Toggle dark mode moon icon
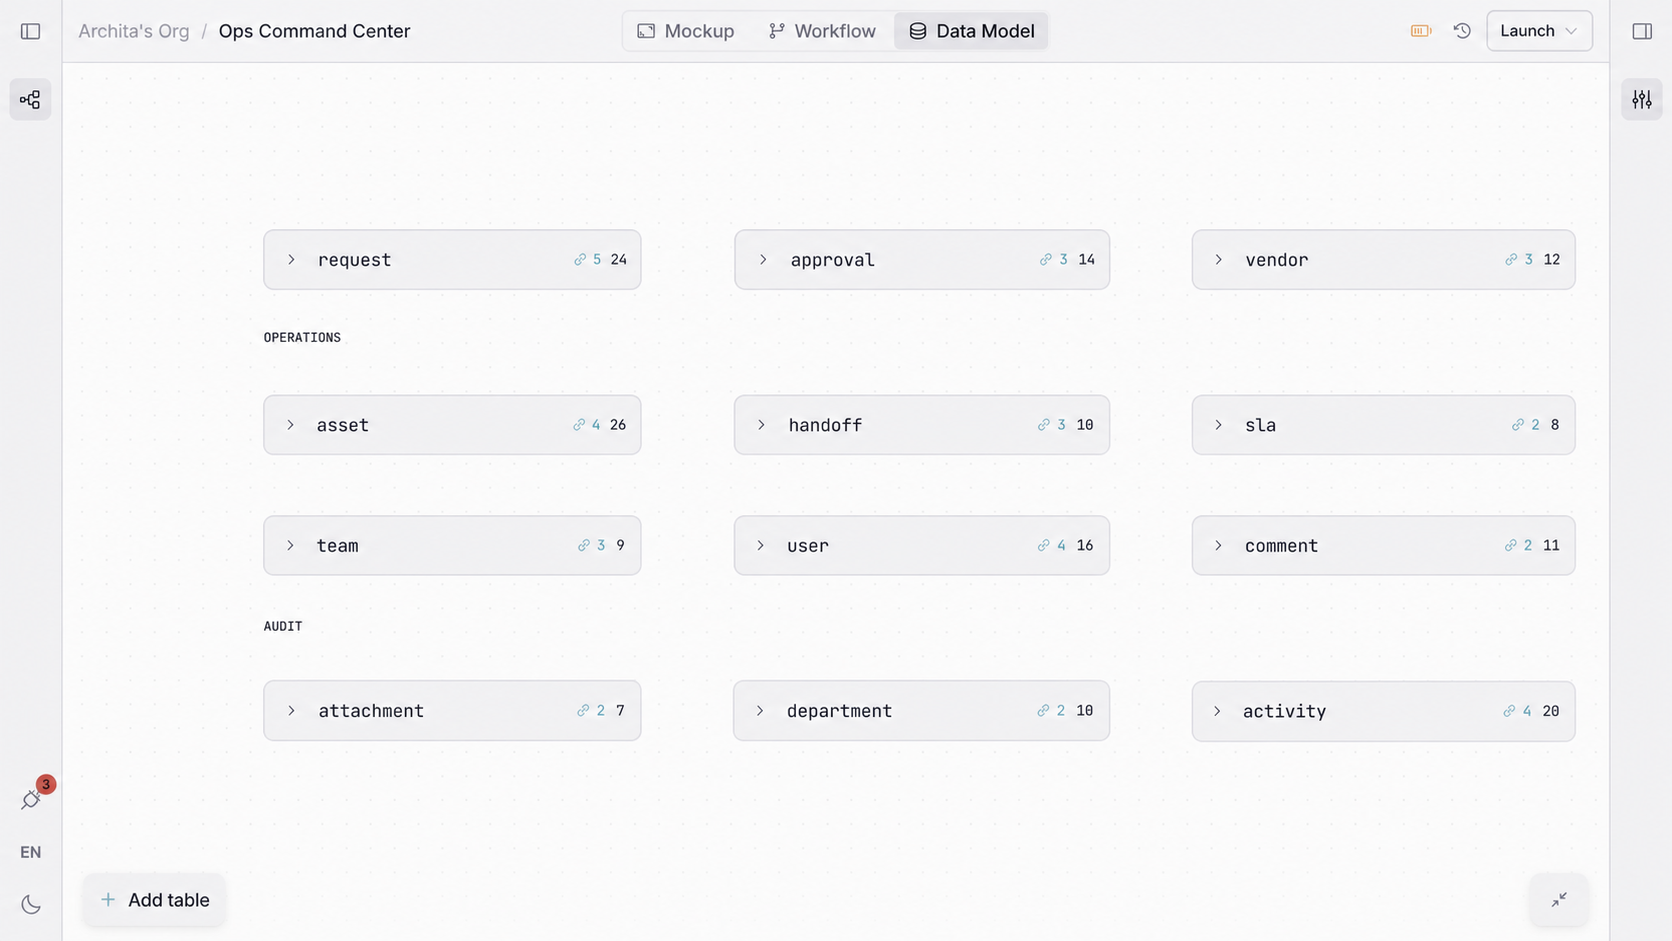Screen dimensions: 1672x941 tap(31, 905)
